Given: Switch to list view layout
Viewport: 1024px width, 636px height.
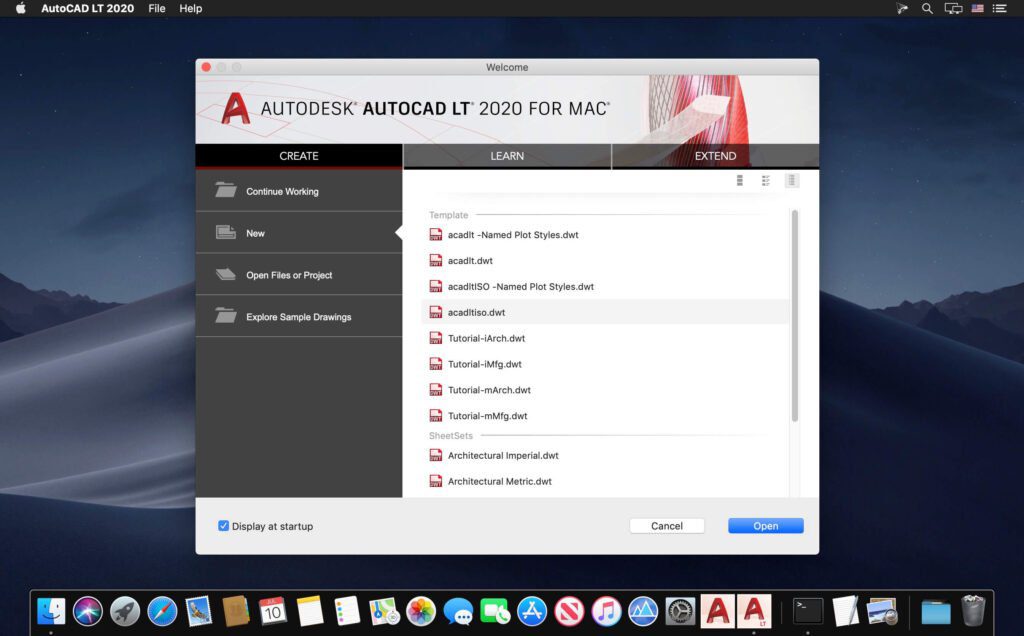Looking at the screenshot, I should pyautogui.click(x=738, y=180).
